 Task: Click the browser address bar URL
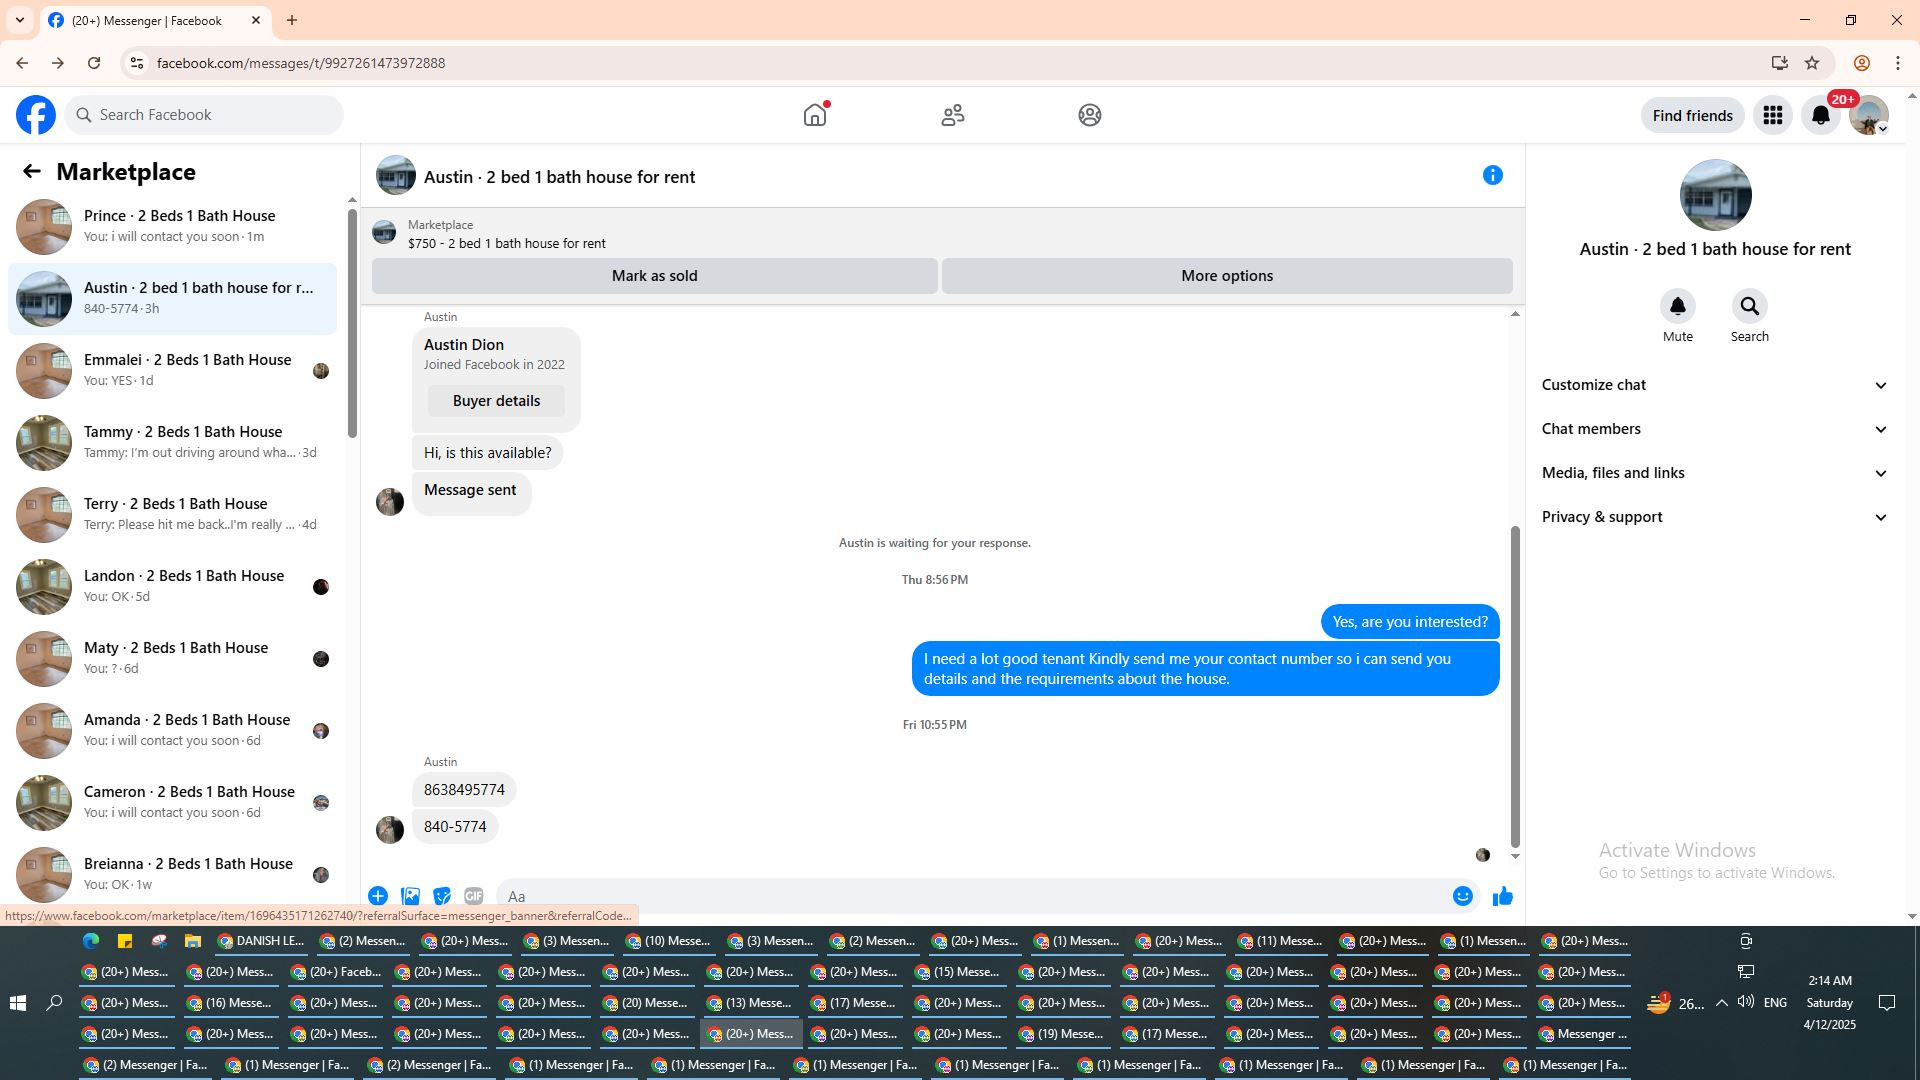301,63
